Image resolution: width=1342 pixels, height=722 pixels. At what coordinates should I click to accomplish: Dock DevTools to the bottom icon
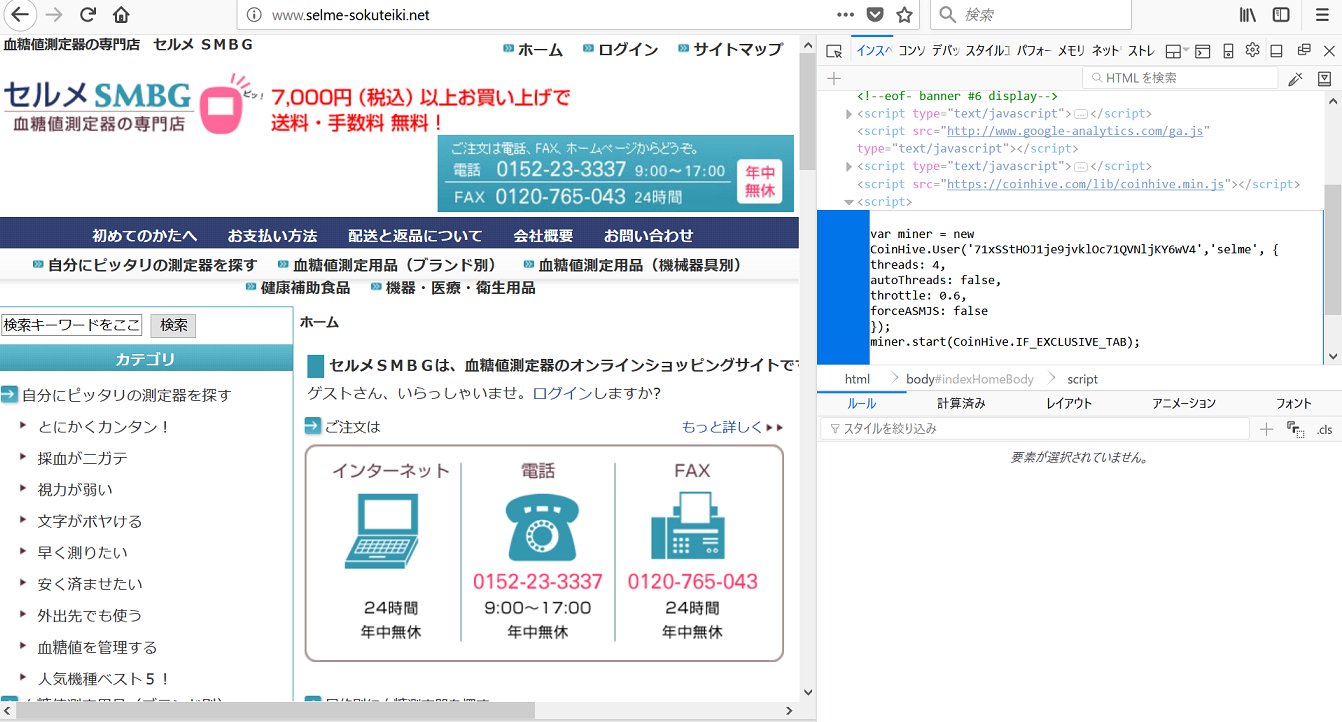click(x=1276, y=51)
